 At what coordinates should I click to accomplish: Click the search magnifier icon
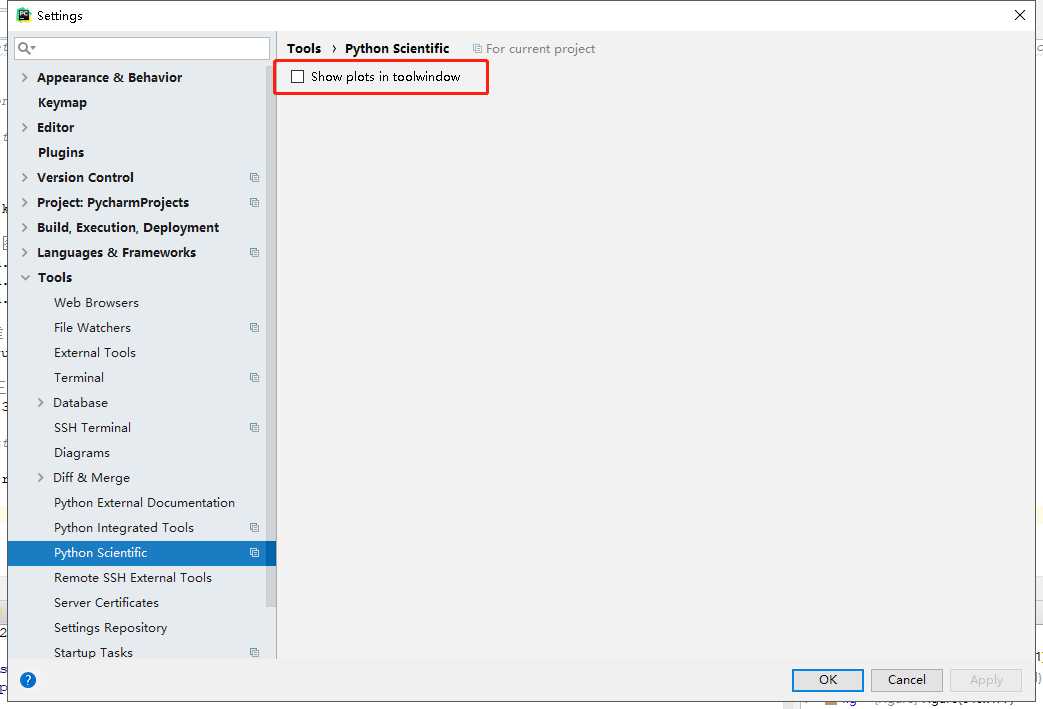pyautogui.click(x=26, y=48)
